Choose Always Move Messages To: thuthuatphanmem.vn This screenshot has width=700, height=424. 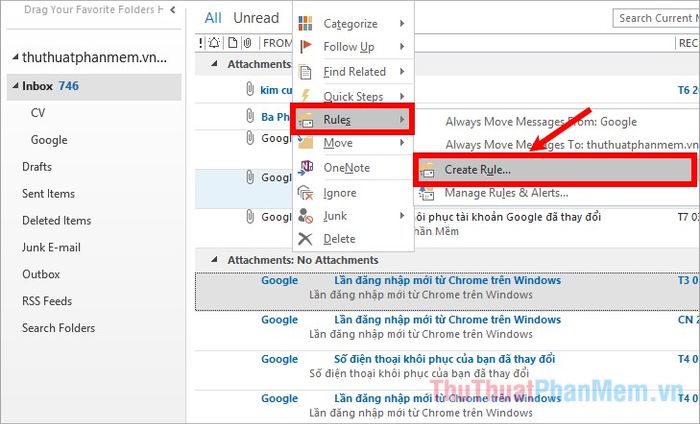pyautogui.click(x=571, y=145)
